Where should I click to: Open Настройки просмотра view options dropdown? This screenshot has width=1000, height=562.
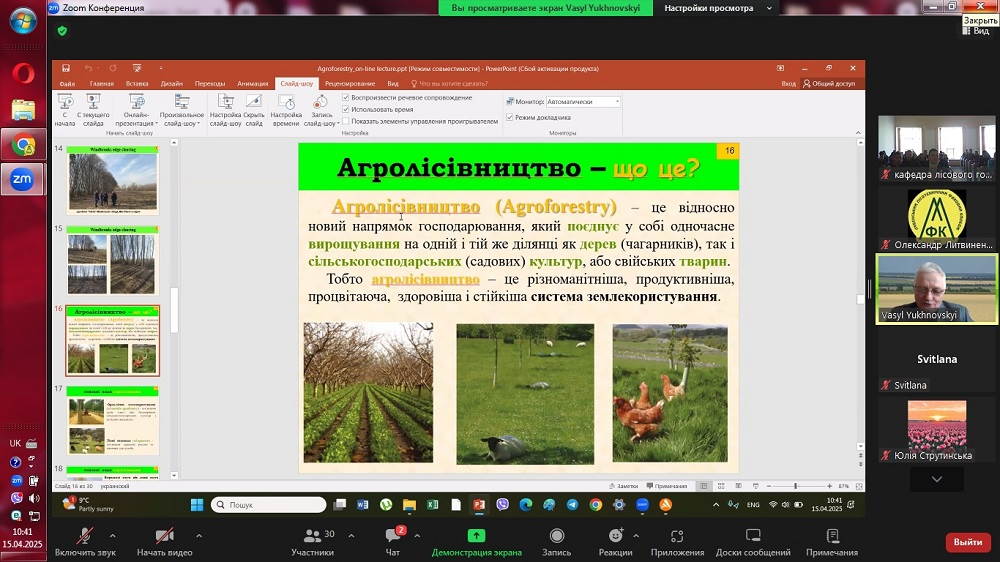[x=718, y=8]
